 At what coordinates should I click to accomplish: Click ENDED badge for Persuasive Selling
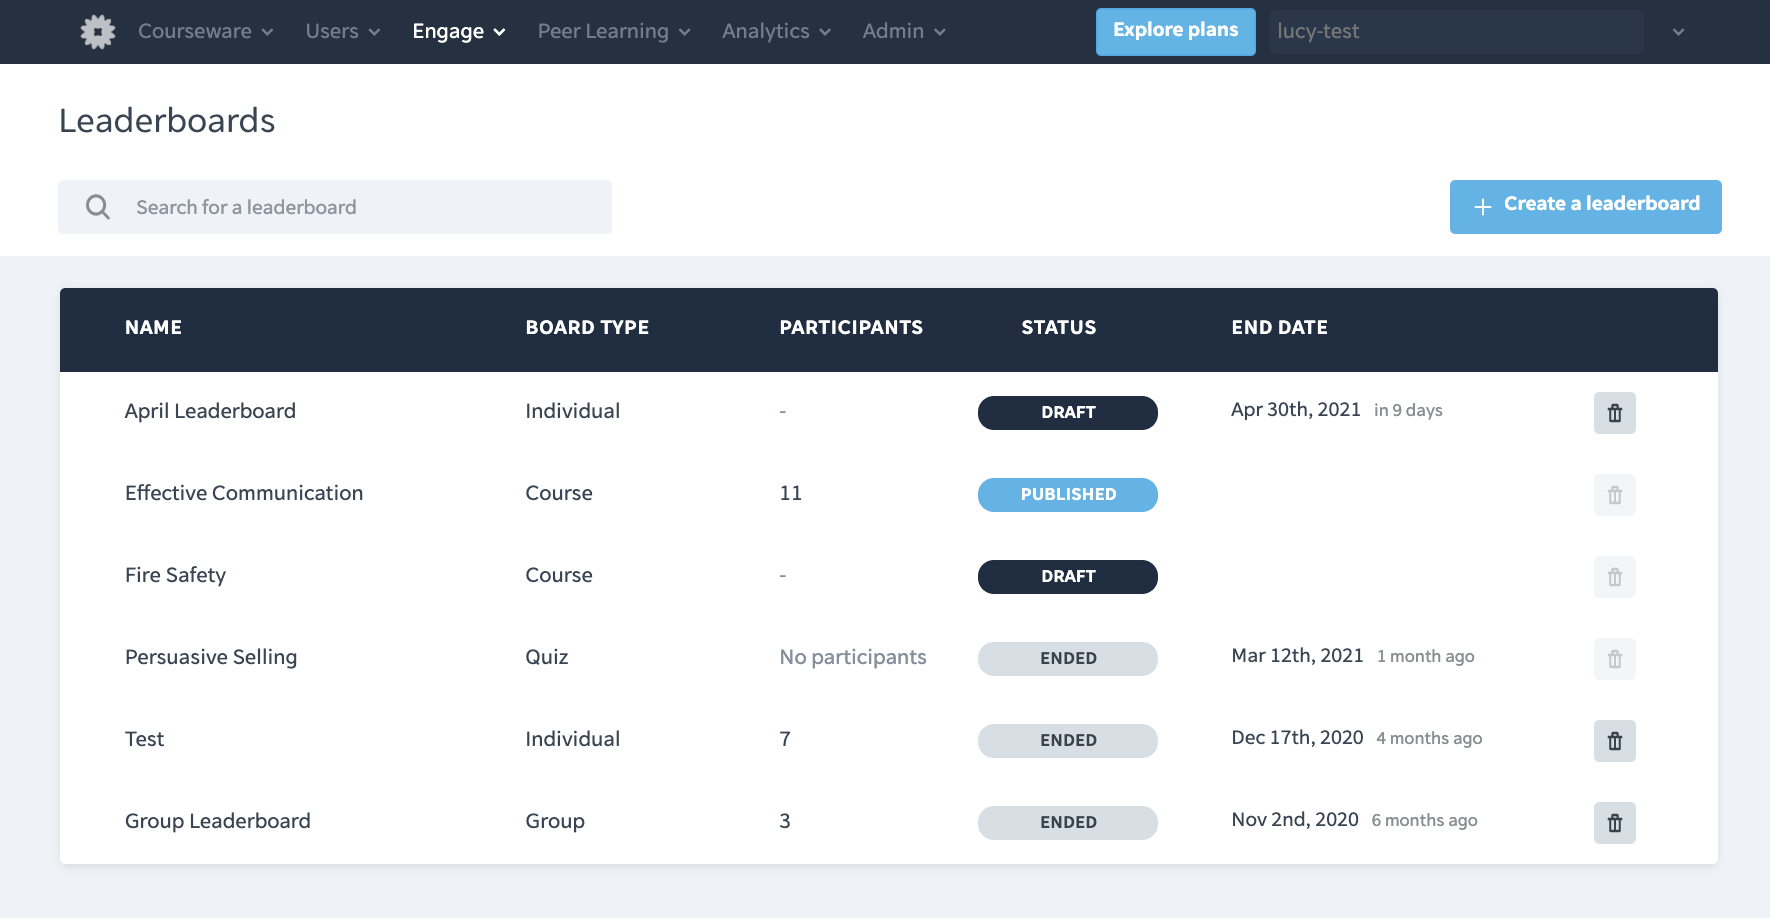pyautogui.click(x=1068, y=659)
